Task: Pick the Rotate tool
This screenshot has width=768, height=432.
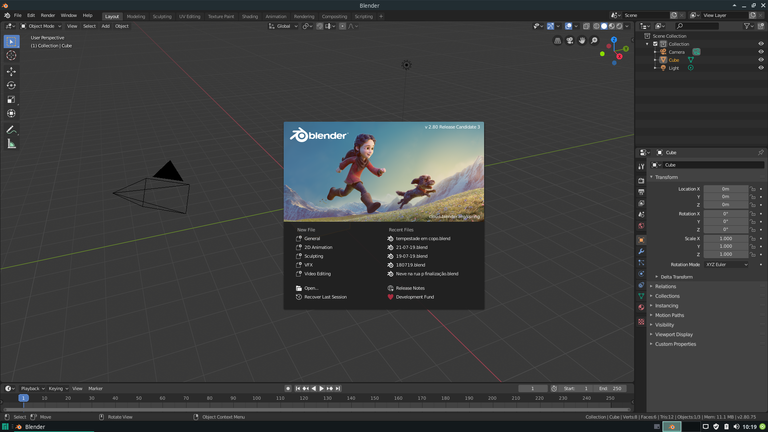Action: coord(11,85)
